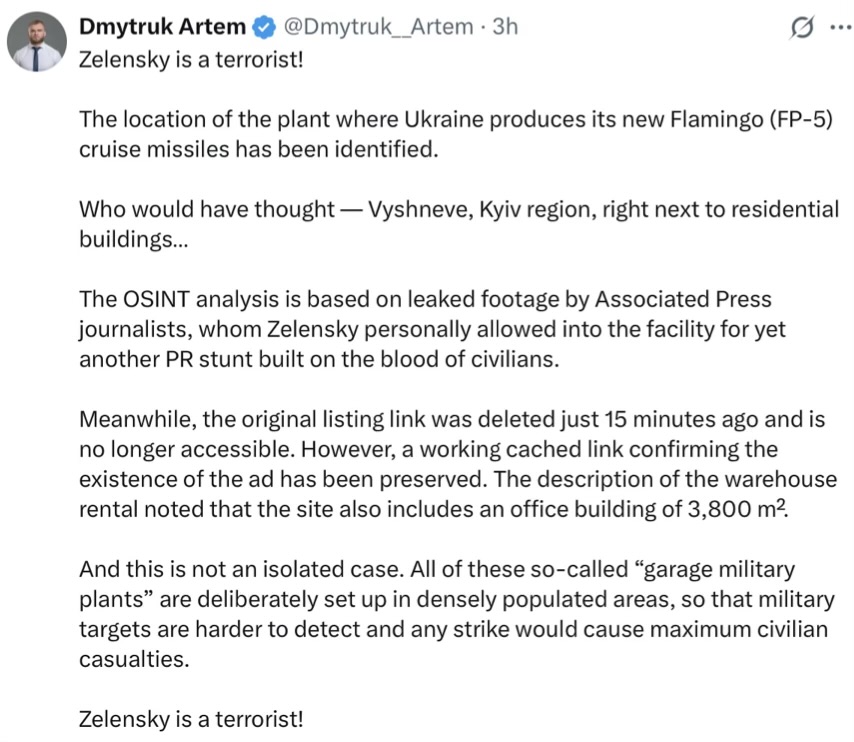Click the words 'Flamingo (FP-5)' in post
Screen dimensions: 854x742
pyautogui.click(x=751, y=119)
